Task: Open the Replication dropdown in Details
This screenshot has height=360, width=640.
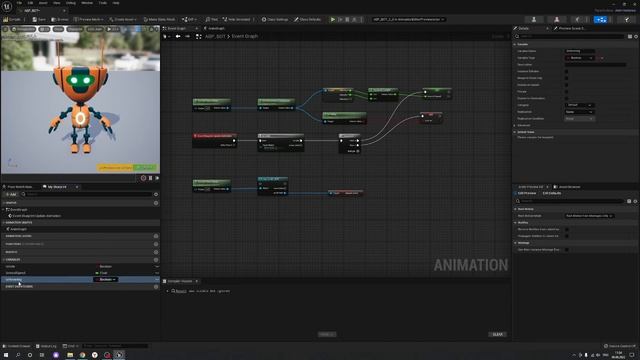Action: pyautogui.click(x=580, y=112)
